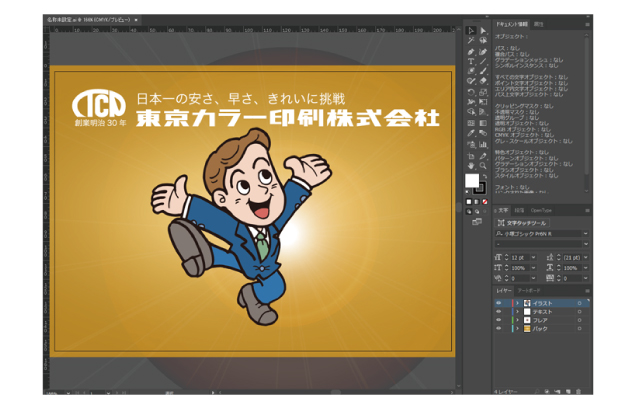Open the font style dropdown arrow

pyautogui.click(x=585, y=244)
